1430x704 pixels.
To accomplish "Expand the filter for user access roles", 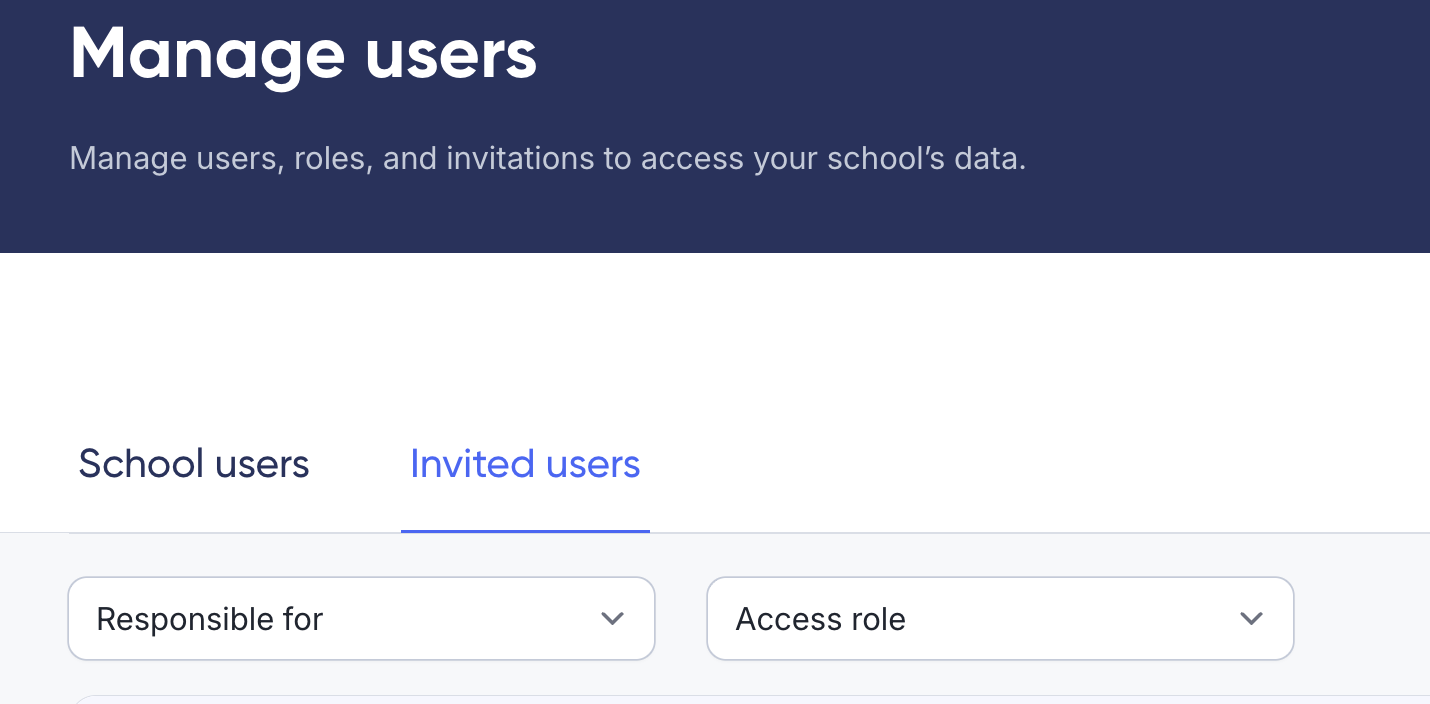I will [1000, 619].
